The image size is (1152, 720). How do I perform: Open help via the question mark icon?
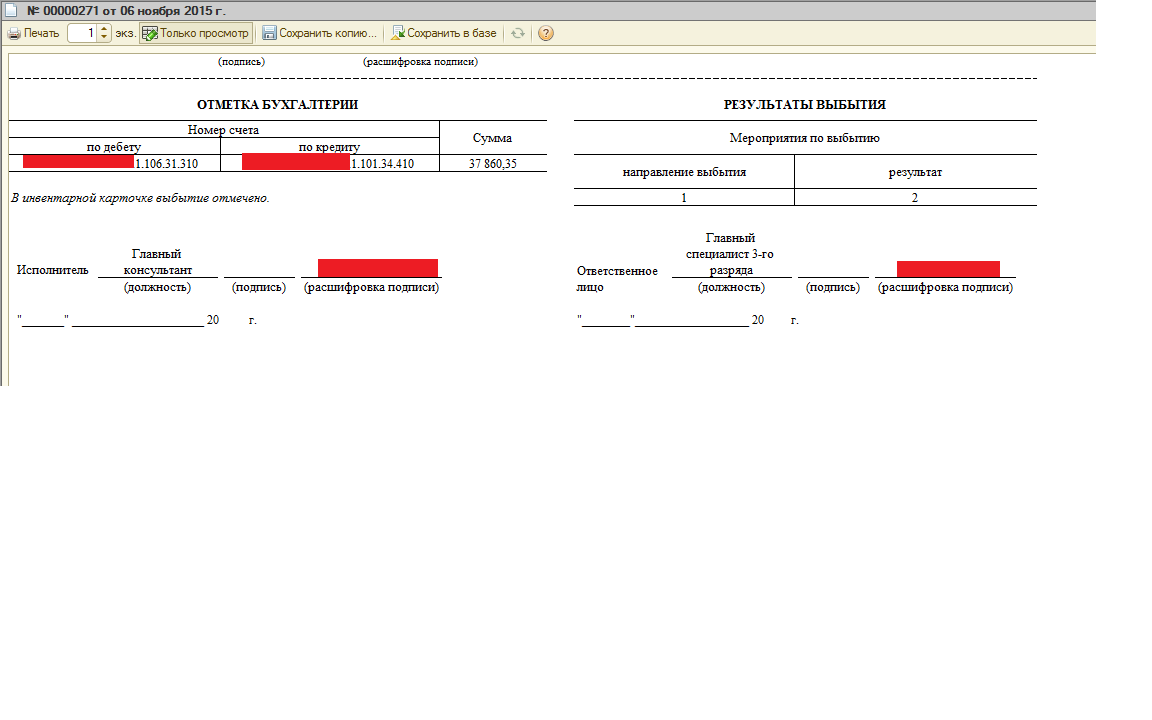pos(546,33)
